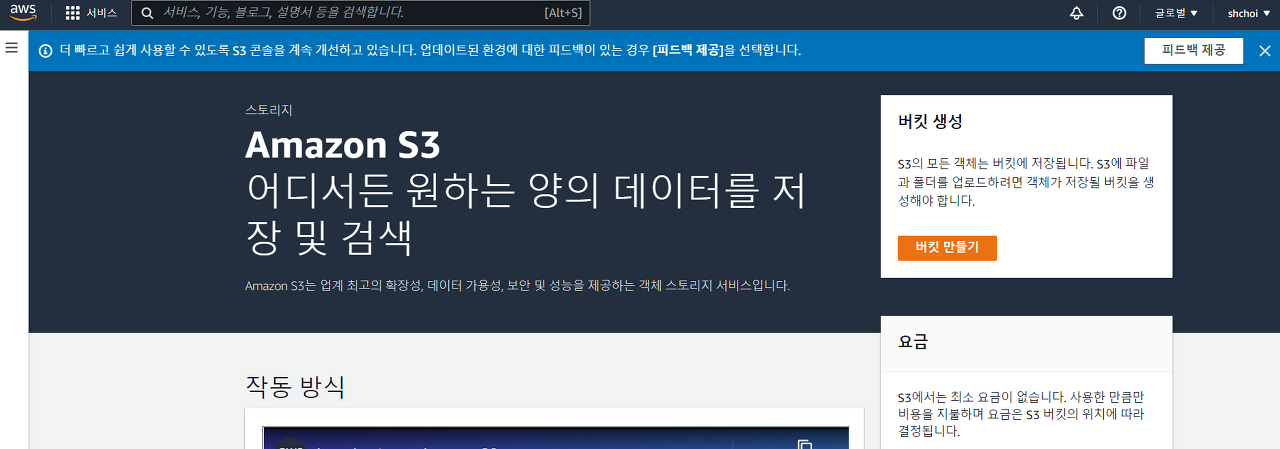Click the 서비스 menu label

coord(101,13)
